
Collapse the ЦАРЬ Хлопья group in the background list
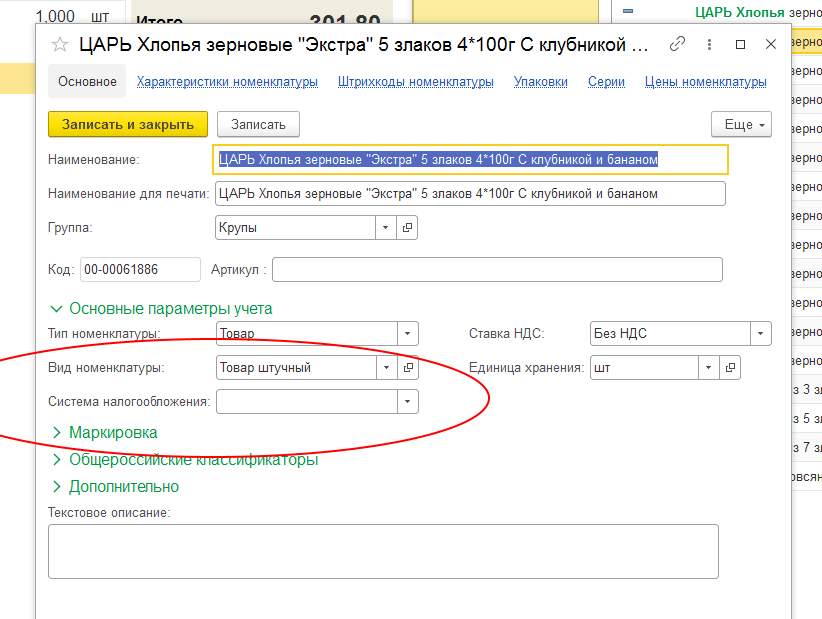coord(628,11)
